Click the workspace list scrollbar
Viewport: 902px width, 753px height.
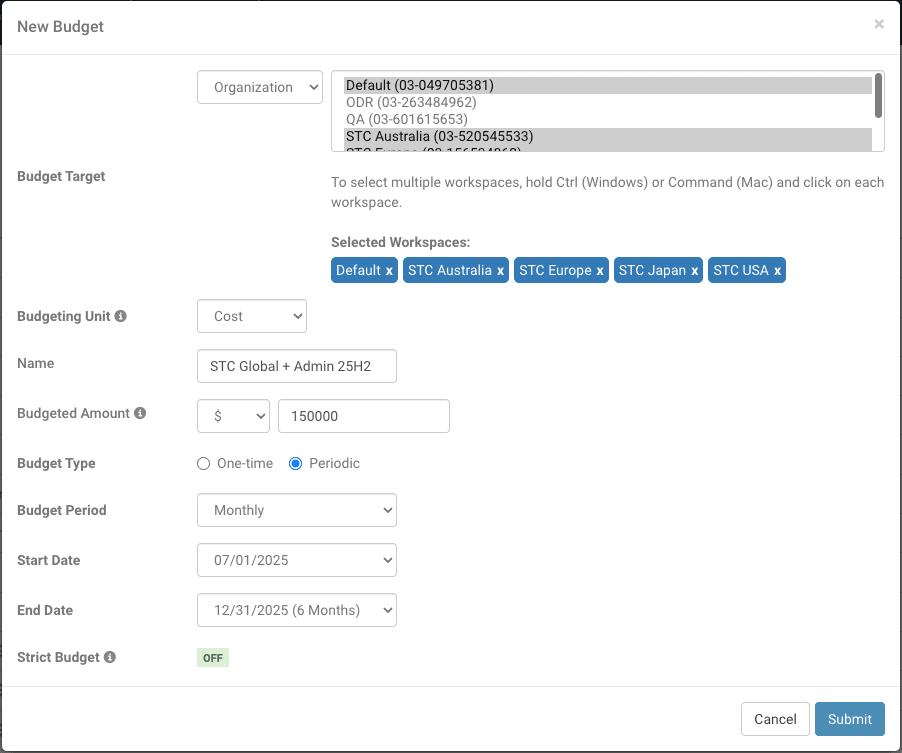coord(878,96)
